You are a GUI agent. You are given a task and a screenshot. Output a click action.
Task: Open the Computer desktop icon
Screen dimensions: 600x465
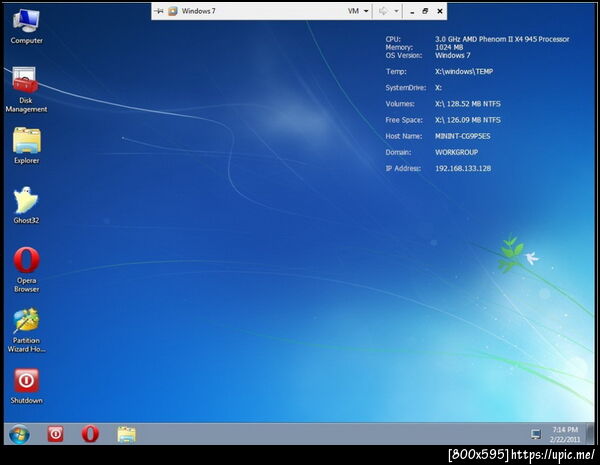coord(26,26)
